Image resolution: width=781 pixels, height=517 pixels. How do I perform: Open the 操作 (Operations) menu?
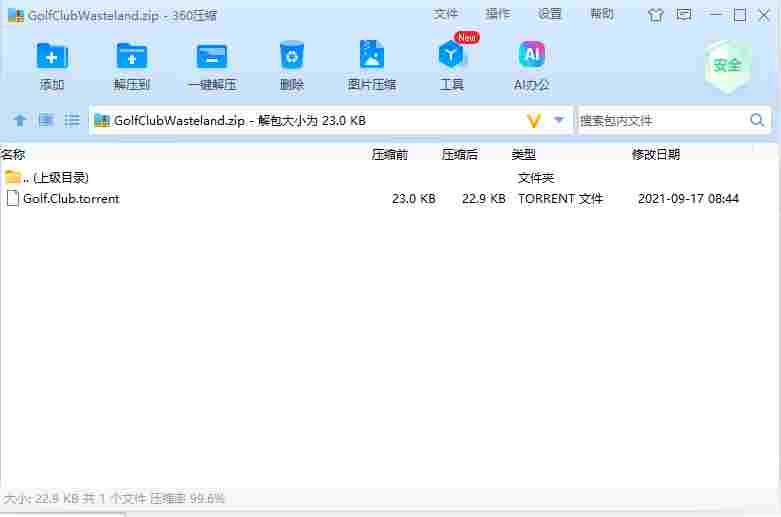498,14
